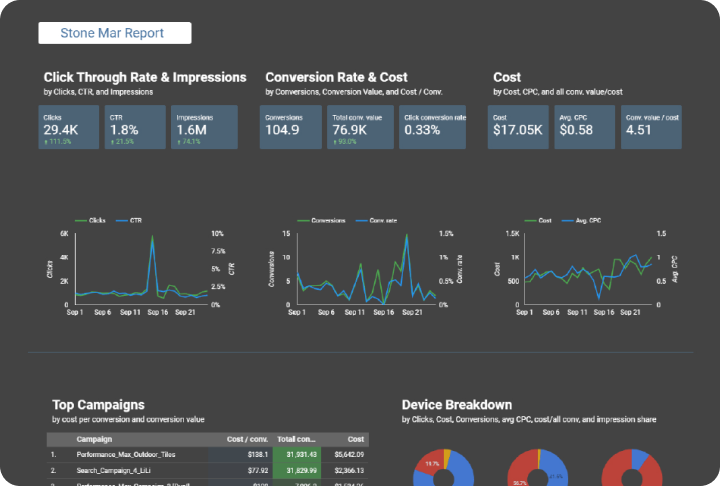
Task: Click the Total conv. value 76.9K scorecard
Action: point(360,127)
